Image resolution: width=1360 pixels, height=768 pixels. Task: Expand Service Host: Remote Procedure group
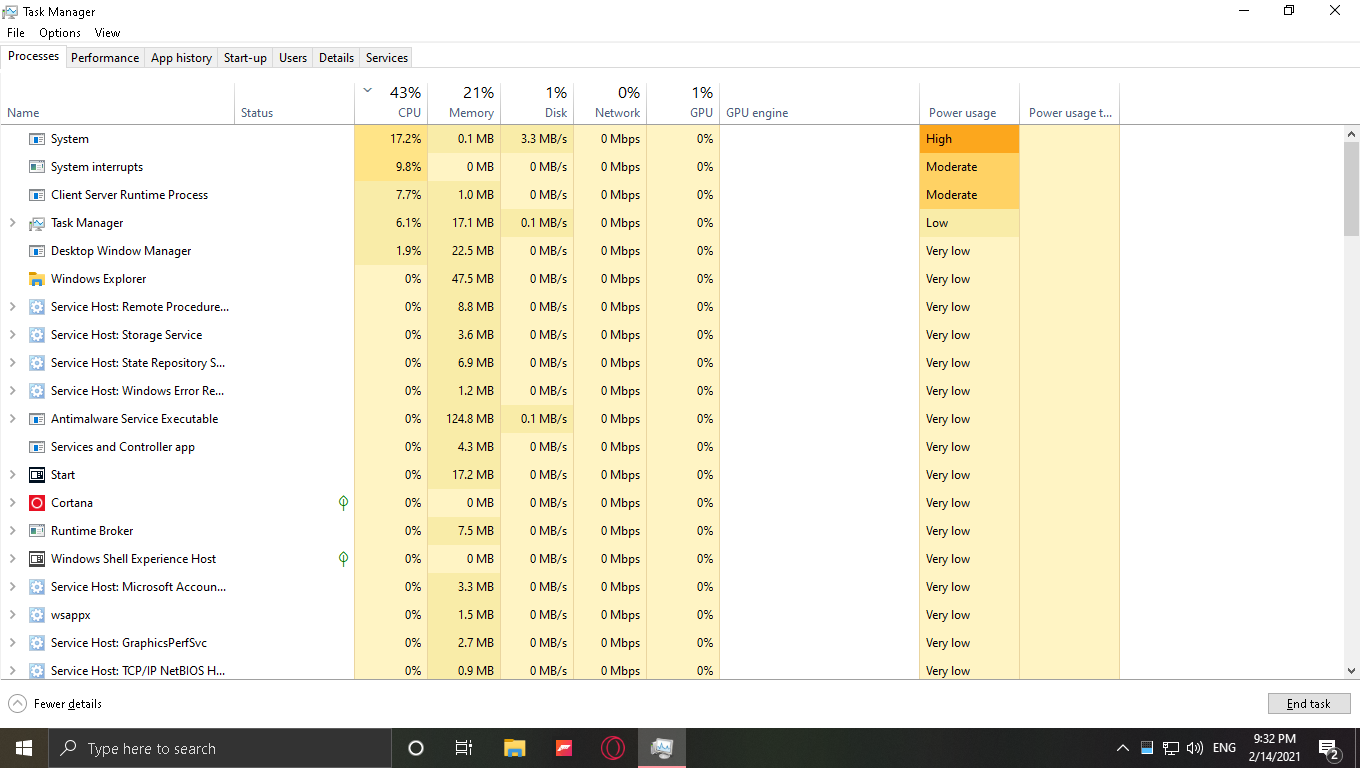(12, 307)
